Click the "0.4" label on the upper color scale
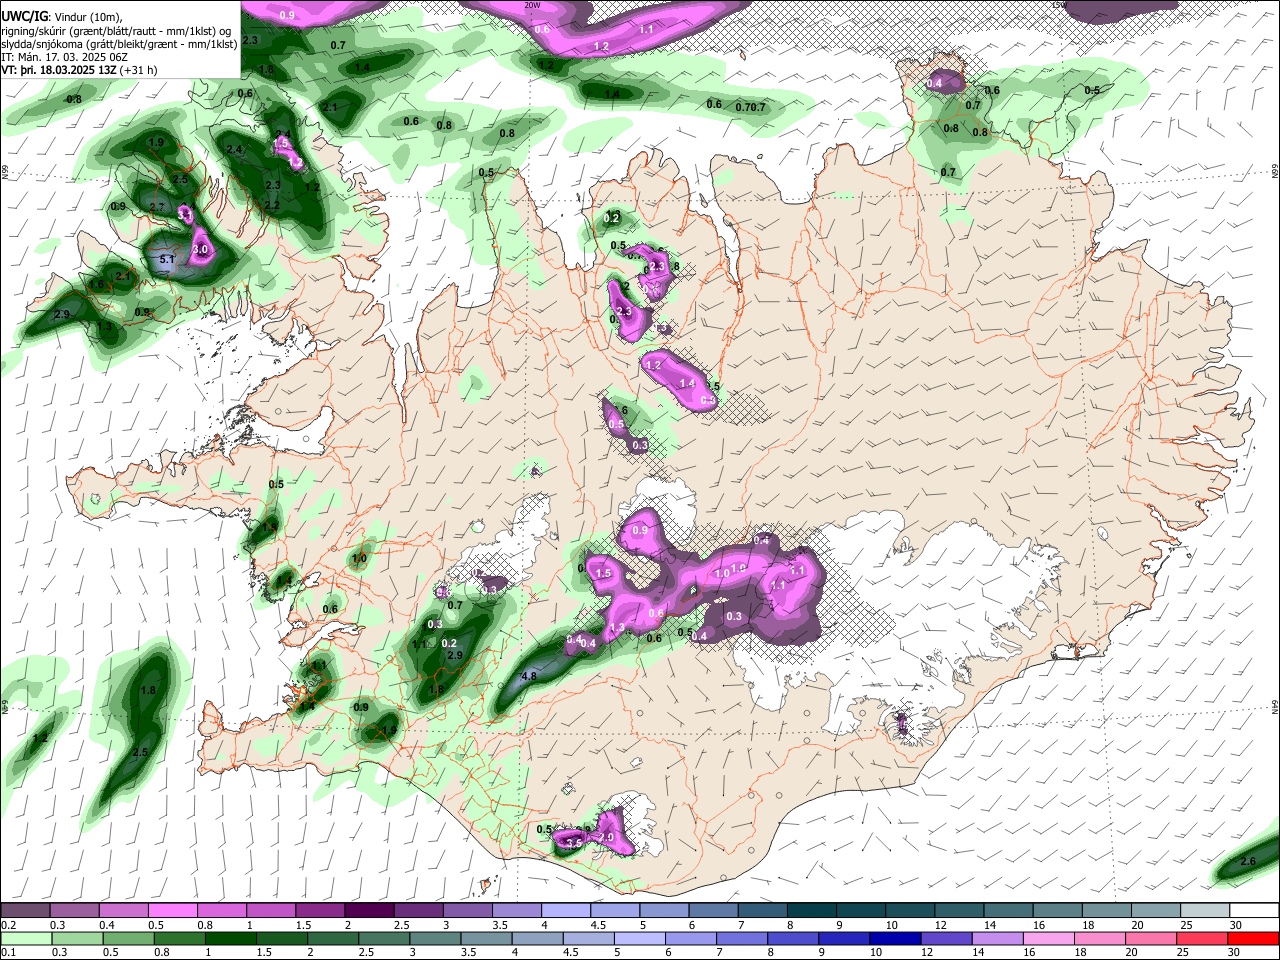 [x=106, y=925]
